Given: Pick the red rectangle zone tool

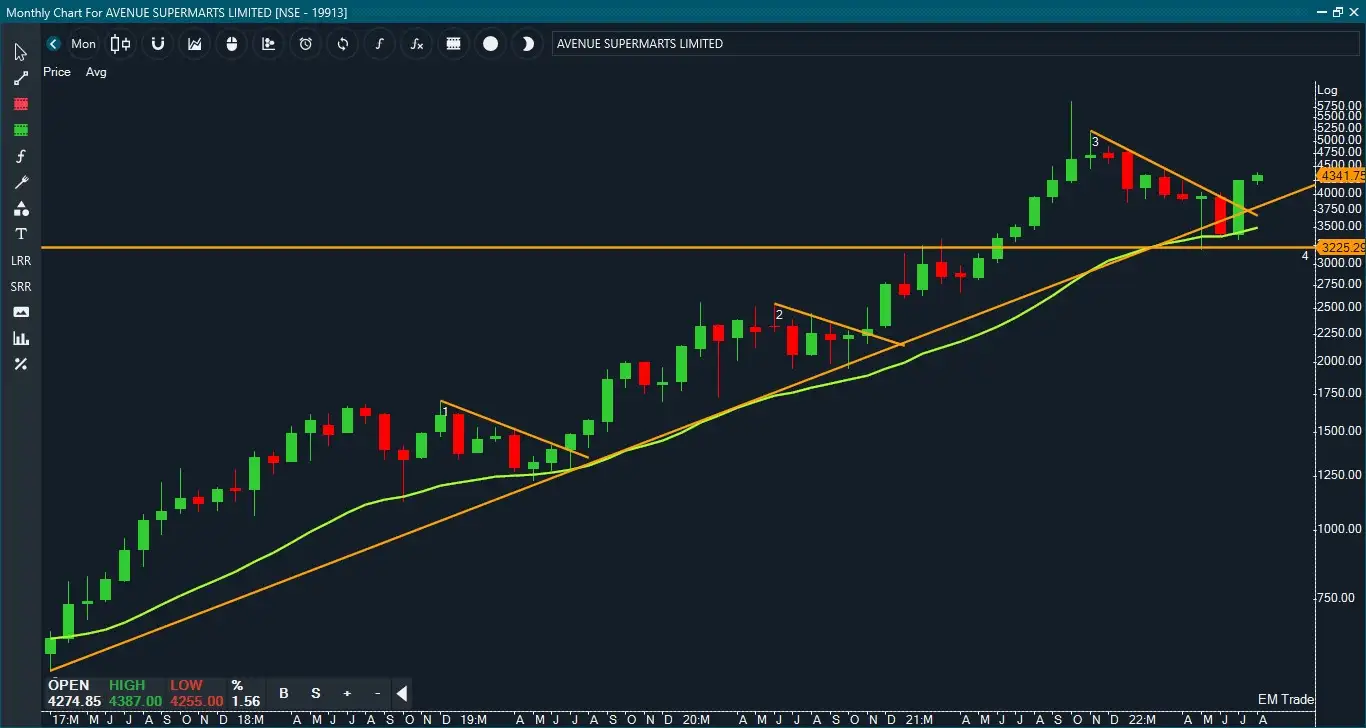Looking at the screenshot, I should (20, 104).
